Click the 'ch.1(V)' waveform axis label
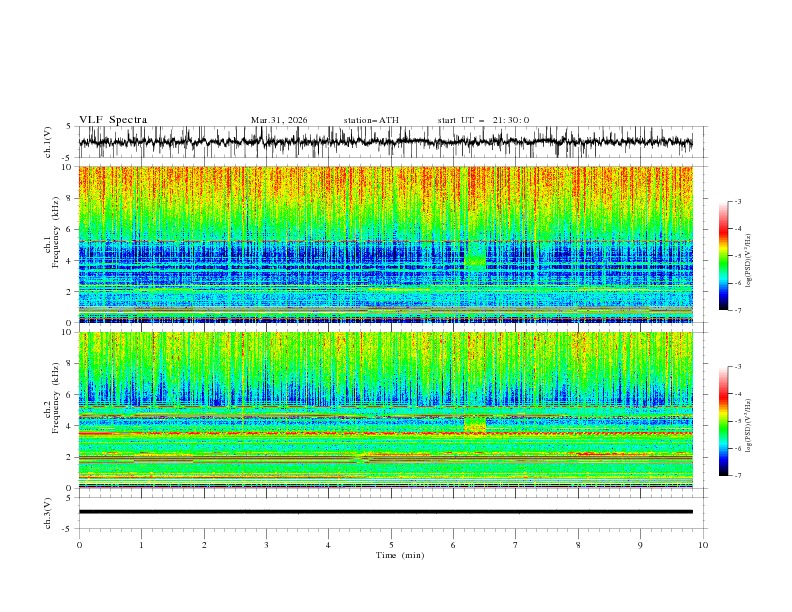This screenshot has height=612, width=792. click(48, 142)
